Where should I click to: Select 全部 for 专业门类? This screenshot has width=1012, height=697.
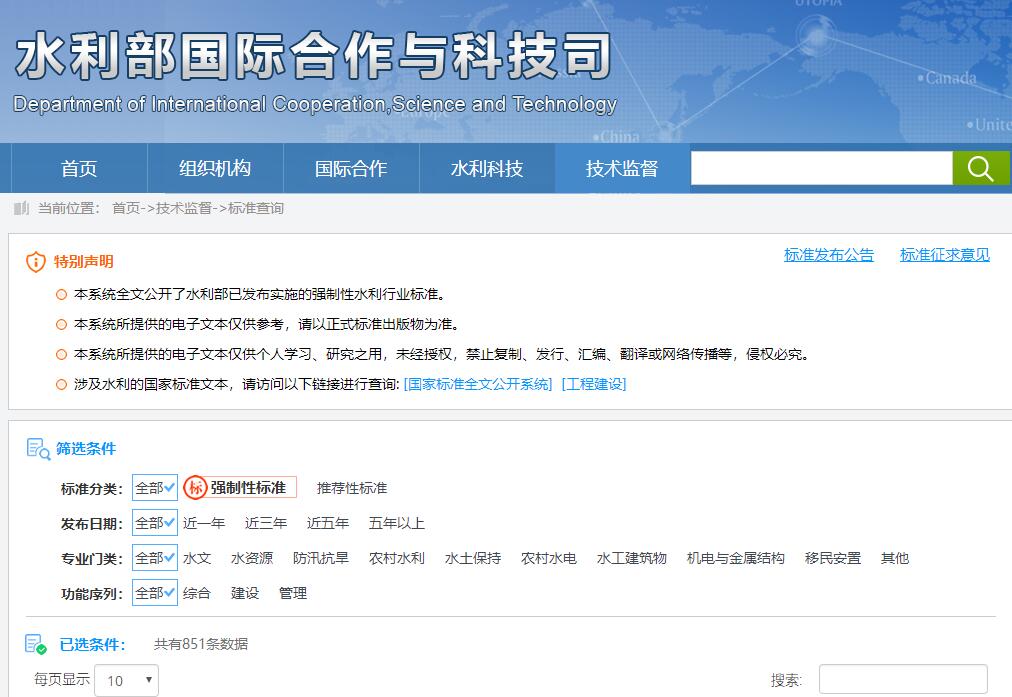tap(155, 558)
